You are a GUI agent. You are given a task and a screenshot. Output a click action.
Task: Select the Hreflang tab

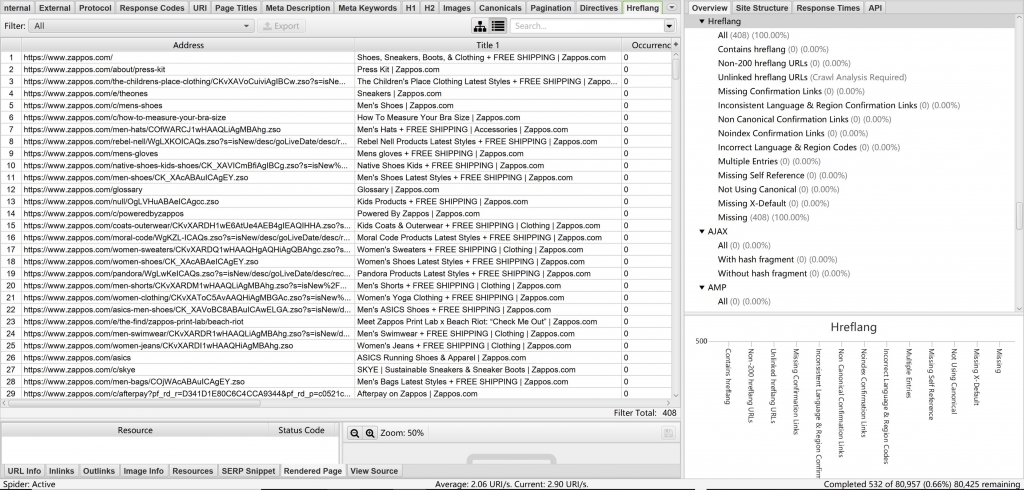642,8
